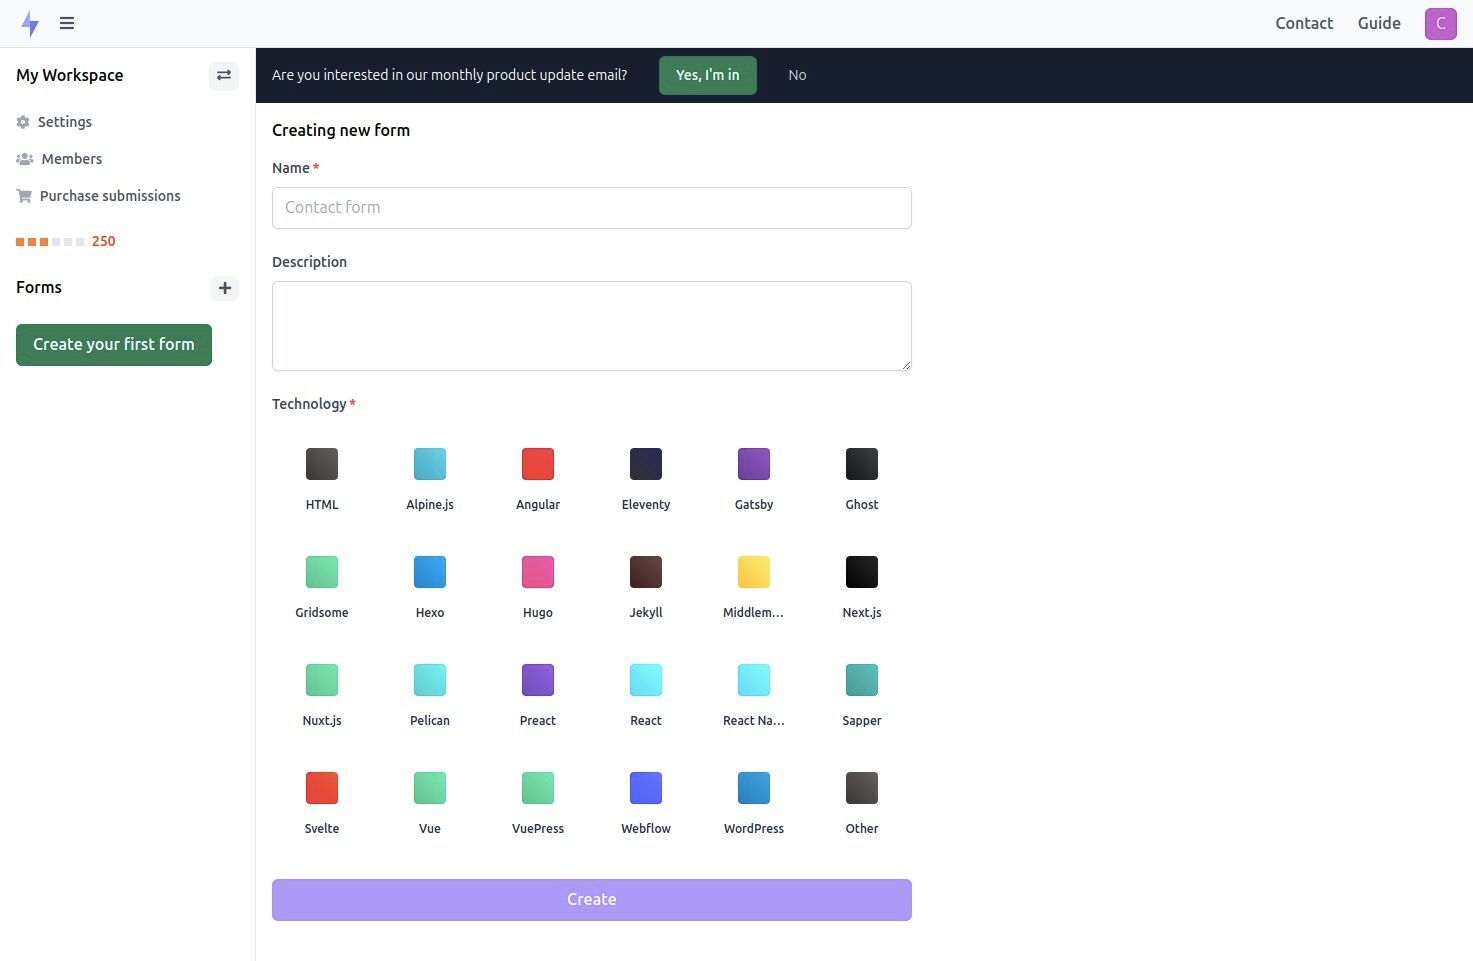Open the profile avatar menu
The image size is (1473, 961).
click(1440, 23)
